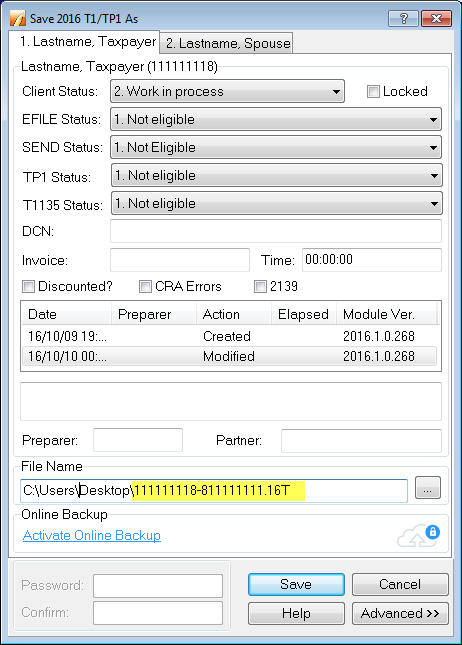462x645 pixels.
Task: Click the browse ellipsis button beside File Name
Action: [427, 487]
